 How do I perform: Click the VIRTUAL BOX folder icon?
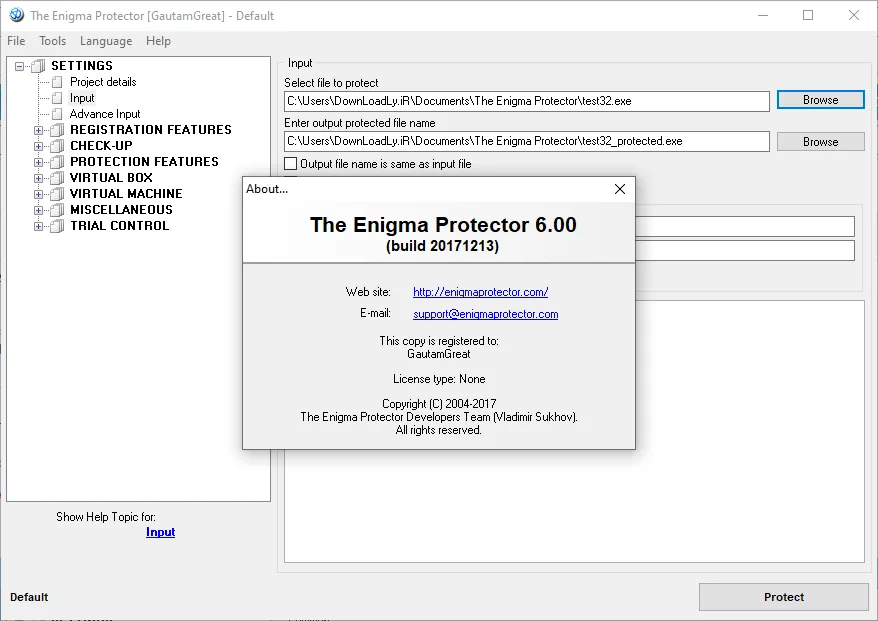tap(57, 178)
